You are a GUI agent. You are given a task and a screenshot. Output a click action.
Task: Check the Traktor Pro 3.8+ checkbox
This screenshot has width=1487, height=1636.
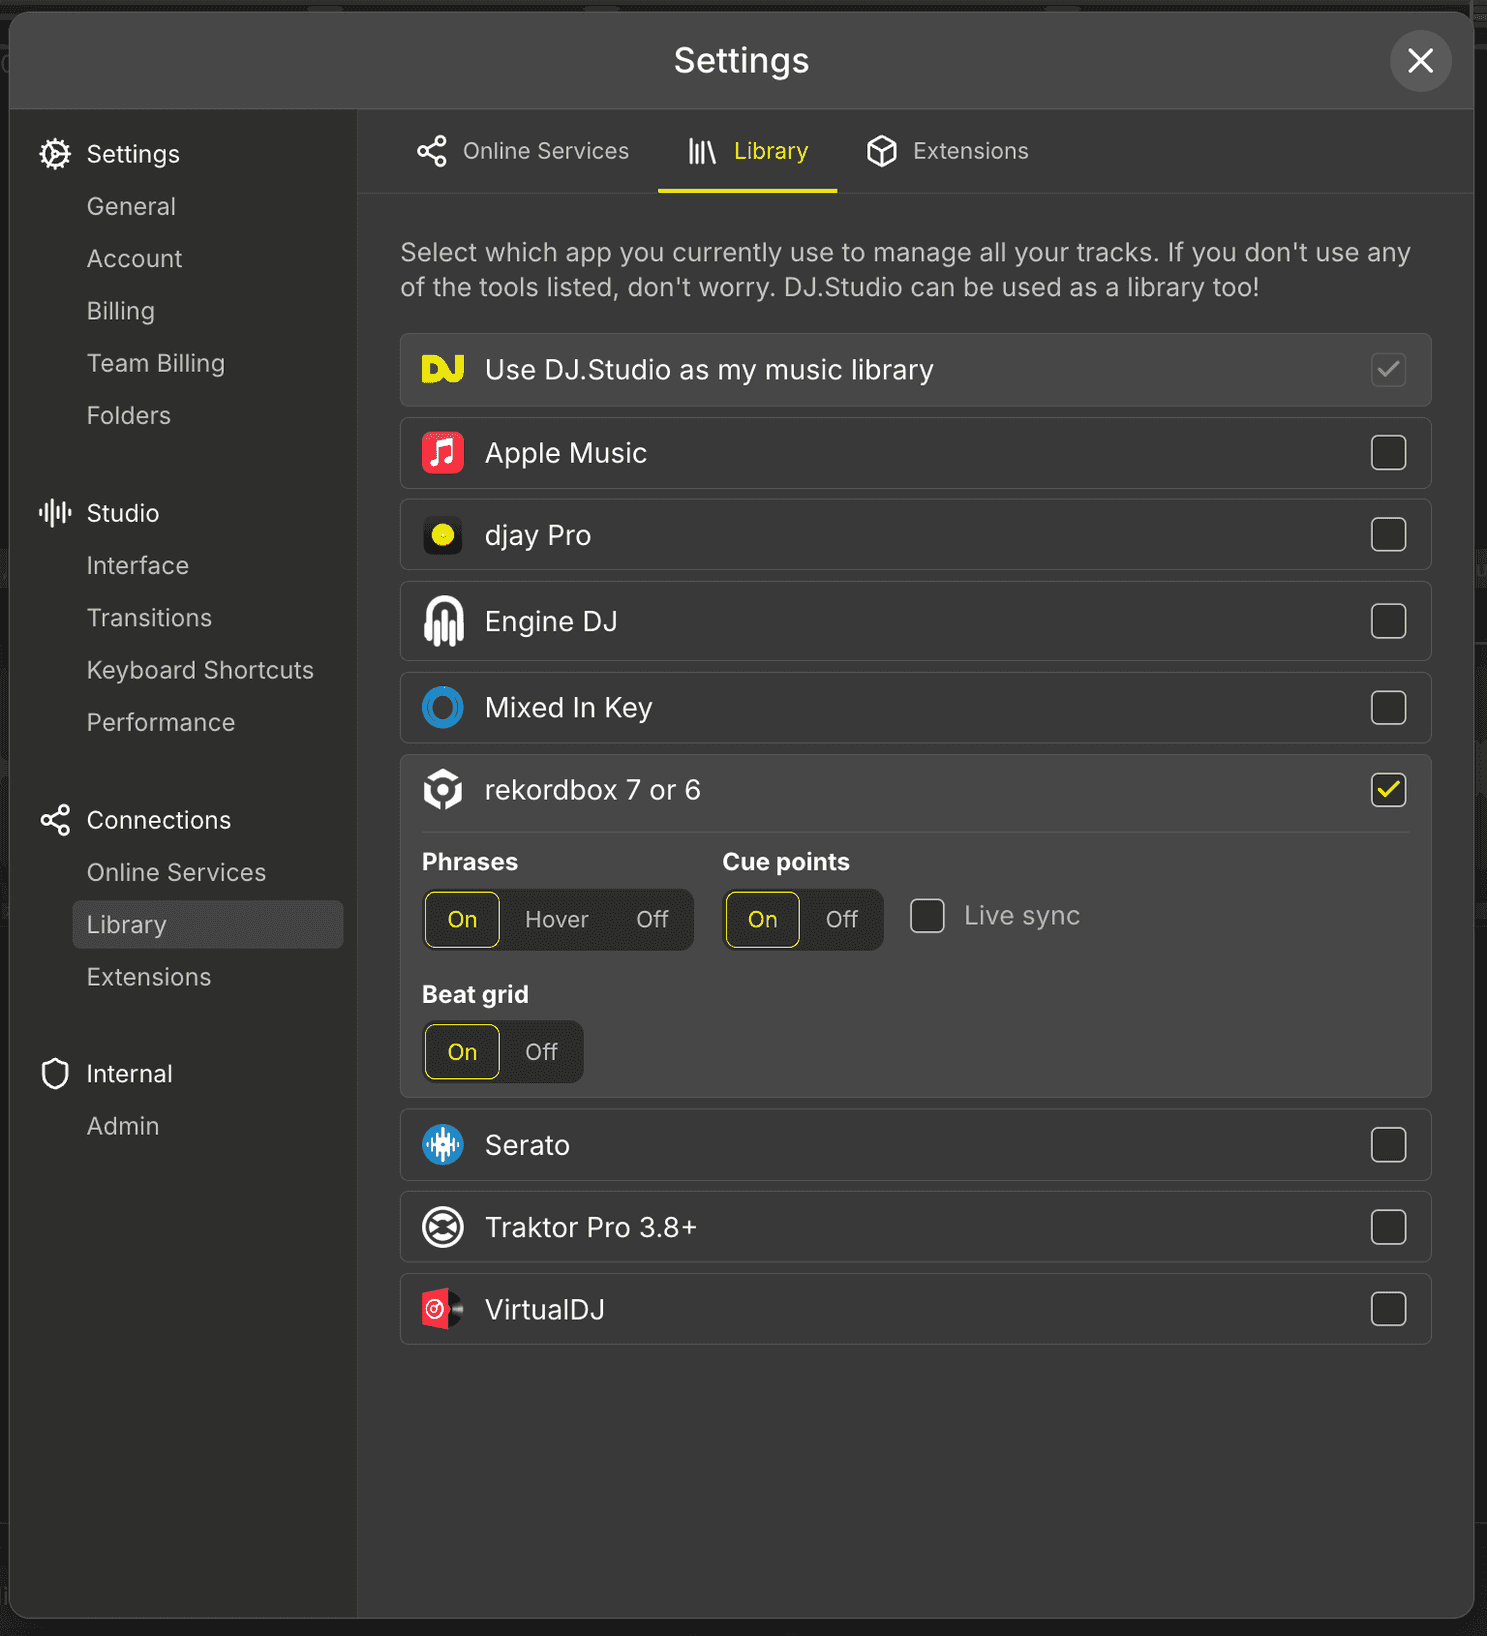click(x=1388, y=1227)
